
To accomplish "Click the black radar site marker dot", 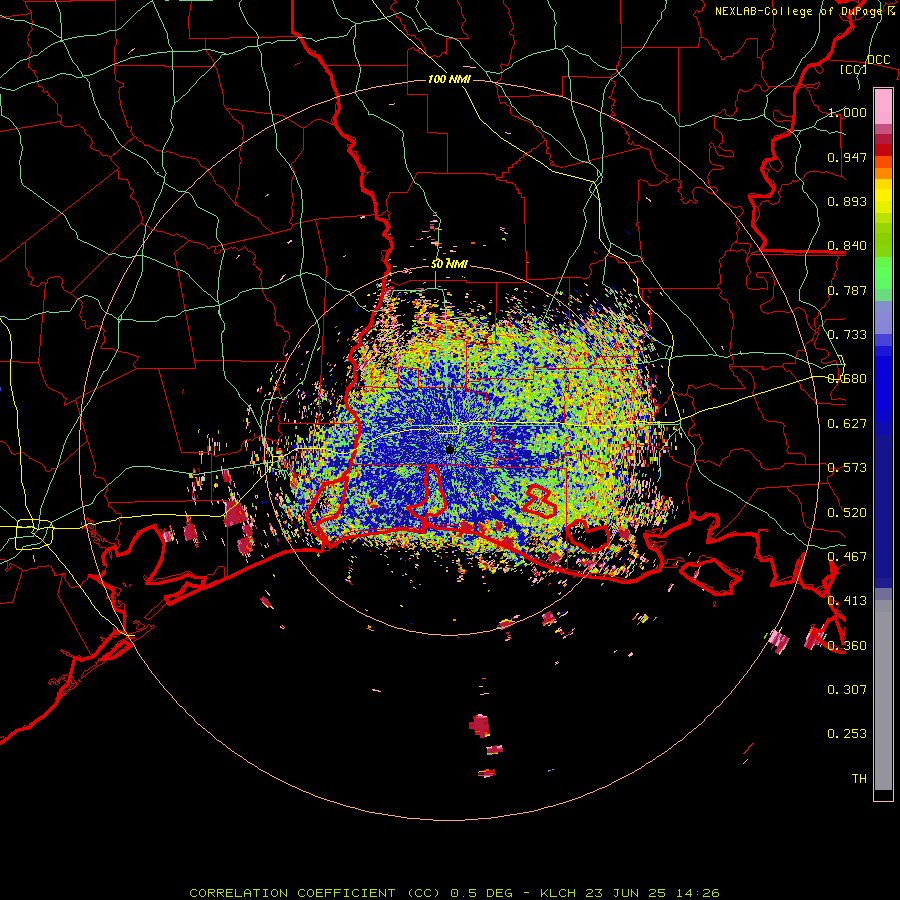I will [449, 450].
